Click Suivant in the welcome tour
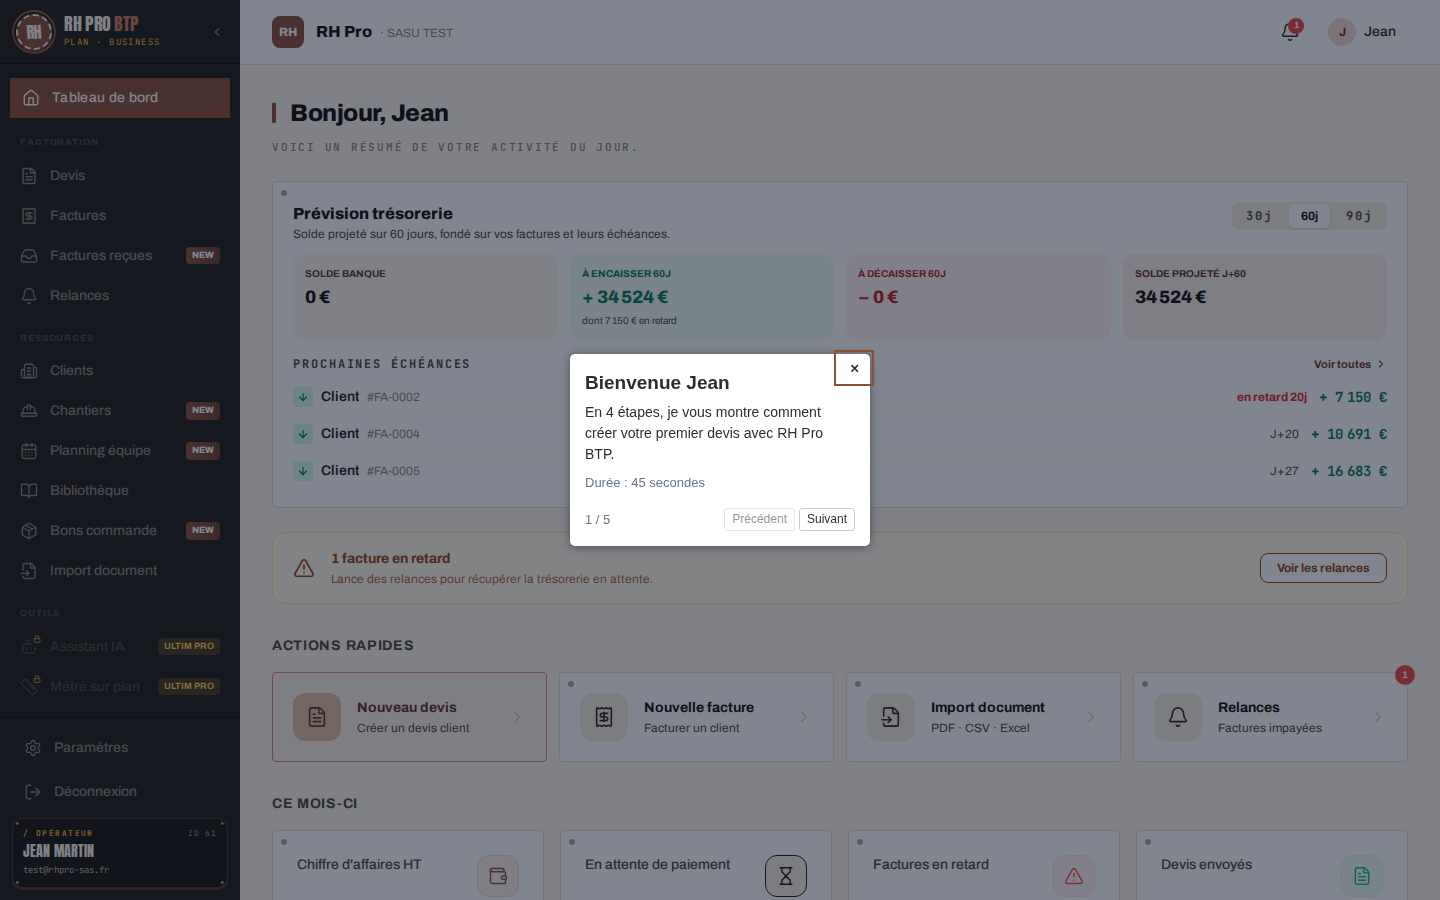 827,519
